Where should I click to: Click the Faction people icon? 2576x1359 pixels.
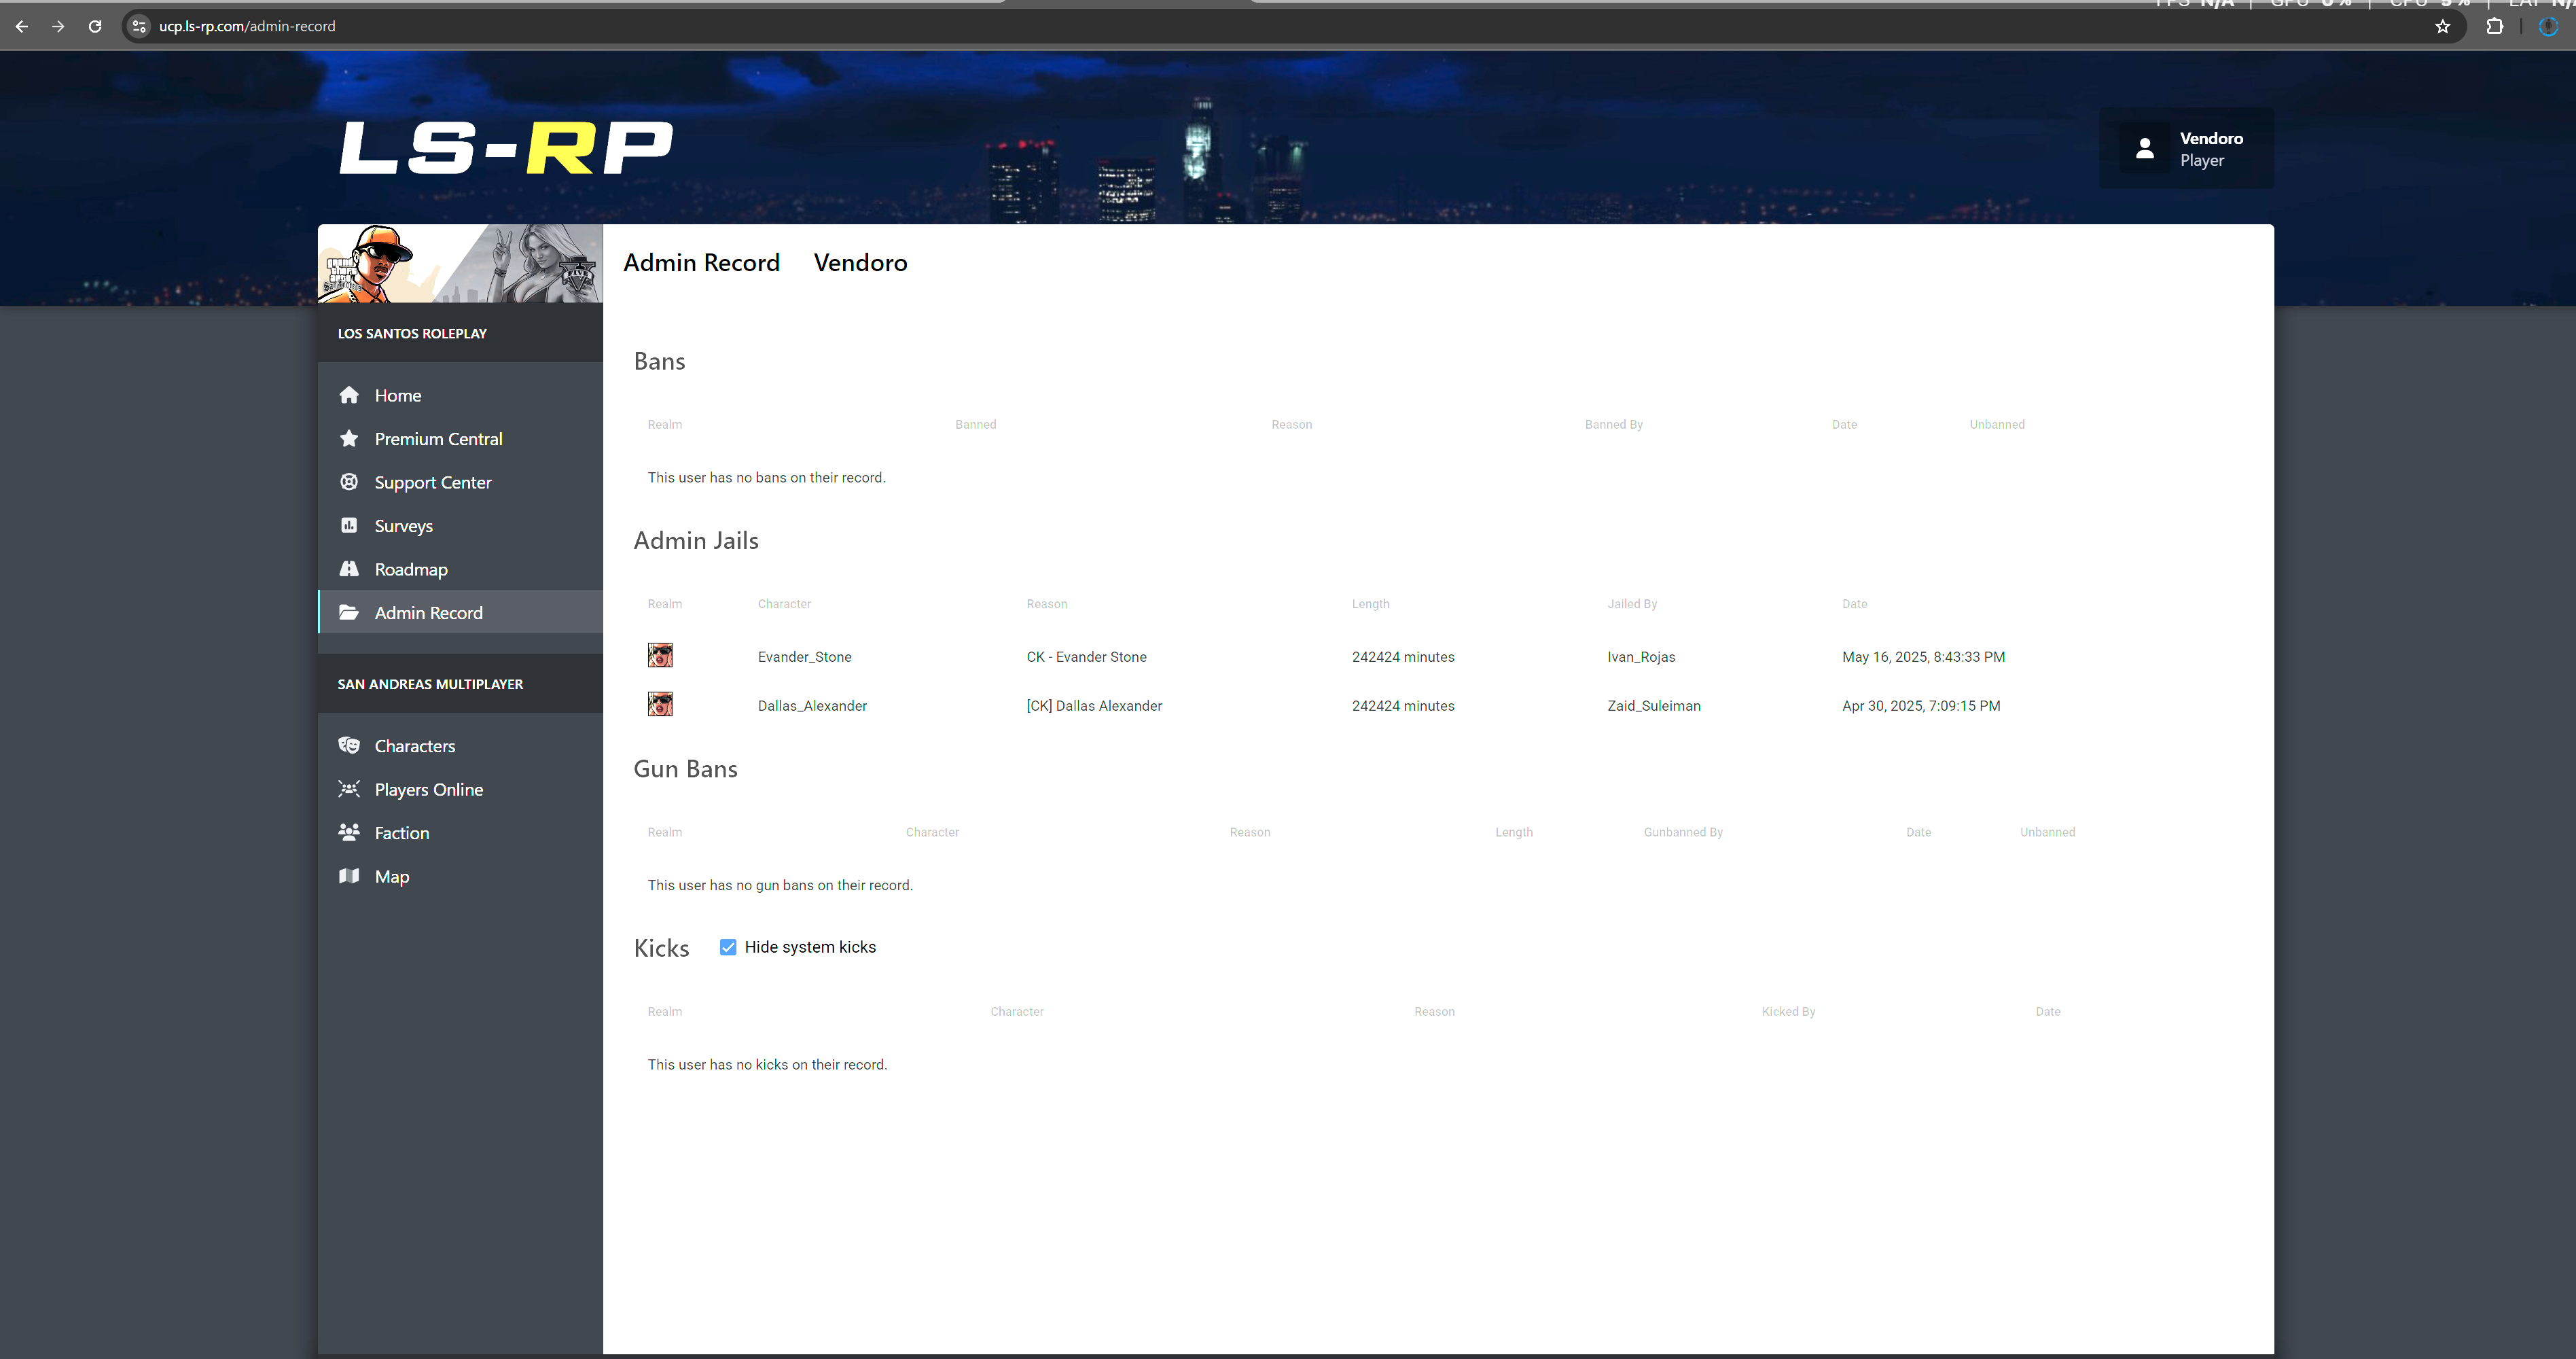pyautogui.click(x=349, y=832)
